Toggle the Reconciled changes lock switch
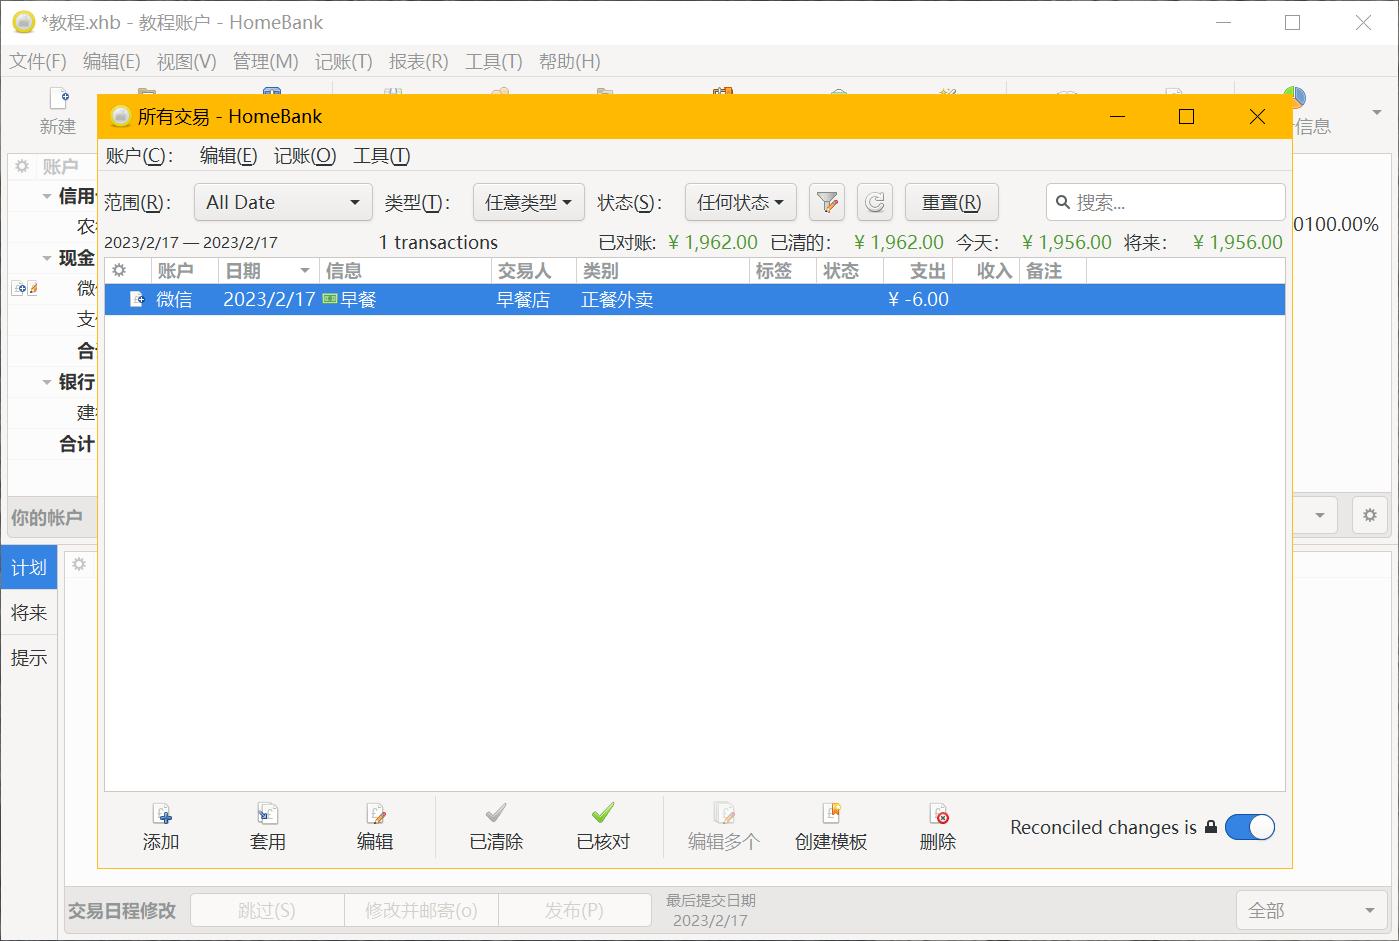The image size is (1399, 941). coord(1249,827)
